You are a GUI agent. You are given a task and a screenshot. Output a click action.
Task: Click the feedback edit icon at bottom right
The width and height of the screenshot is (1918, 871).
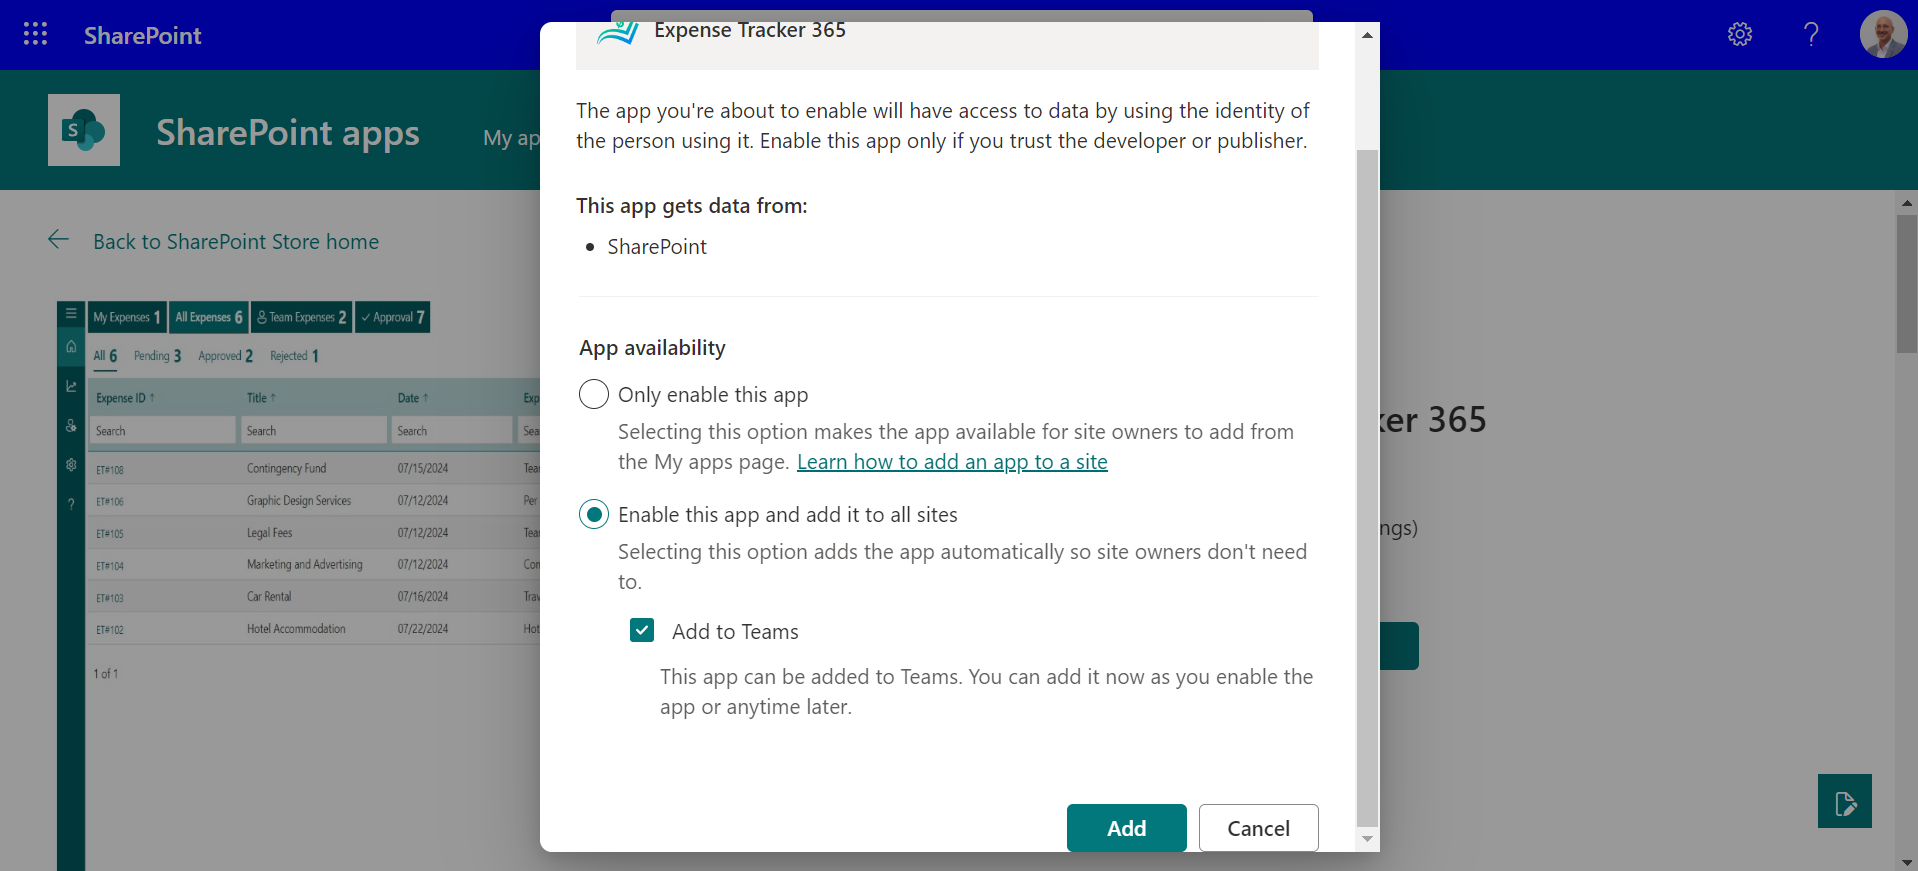point(1845,801)
